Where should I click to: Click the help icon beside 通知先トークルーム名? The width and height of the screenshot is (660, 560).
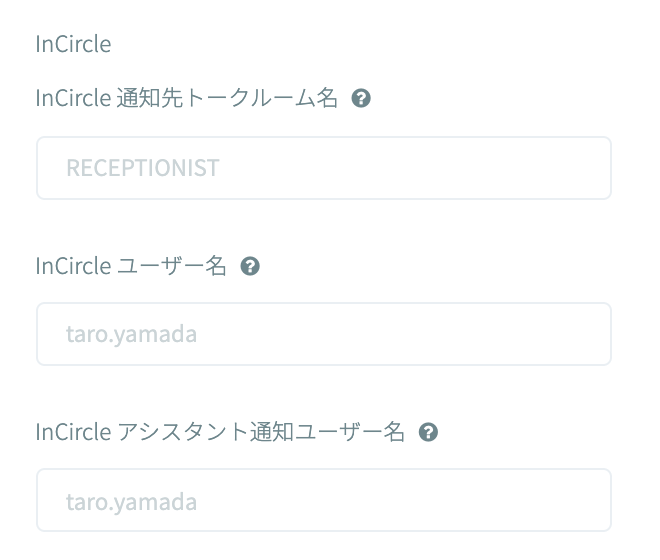363,99
